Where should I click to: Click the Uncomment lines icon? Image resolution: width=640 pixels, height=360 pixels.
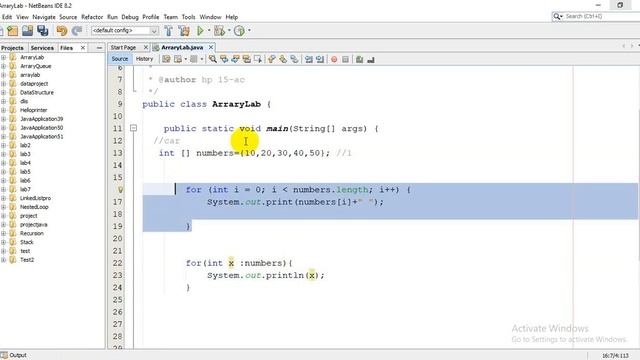[x=371, y=60]
